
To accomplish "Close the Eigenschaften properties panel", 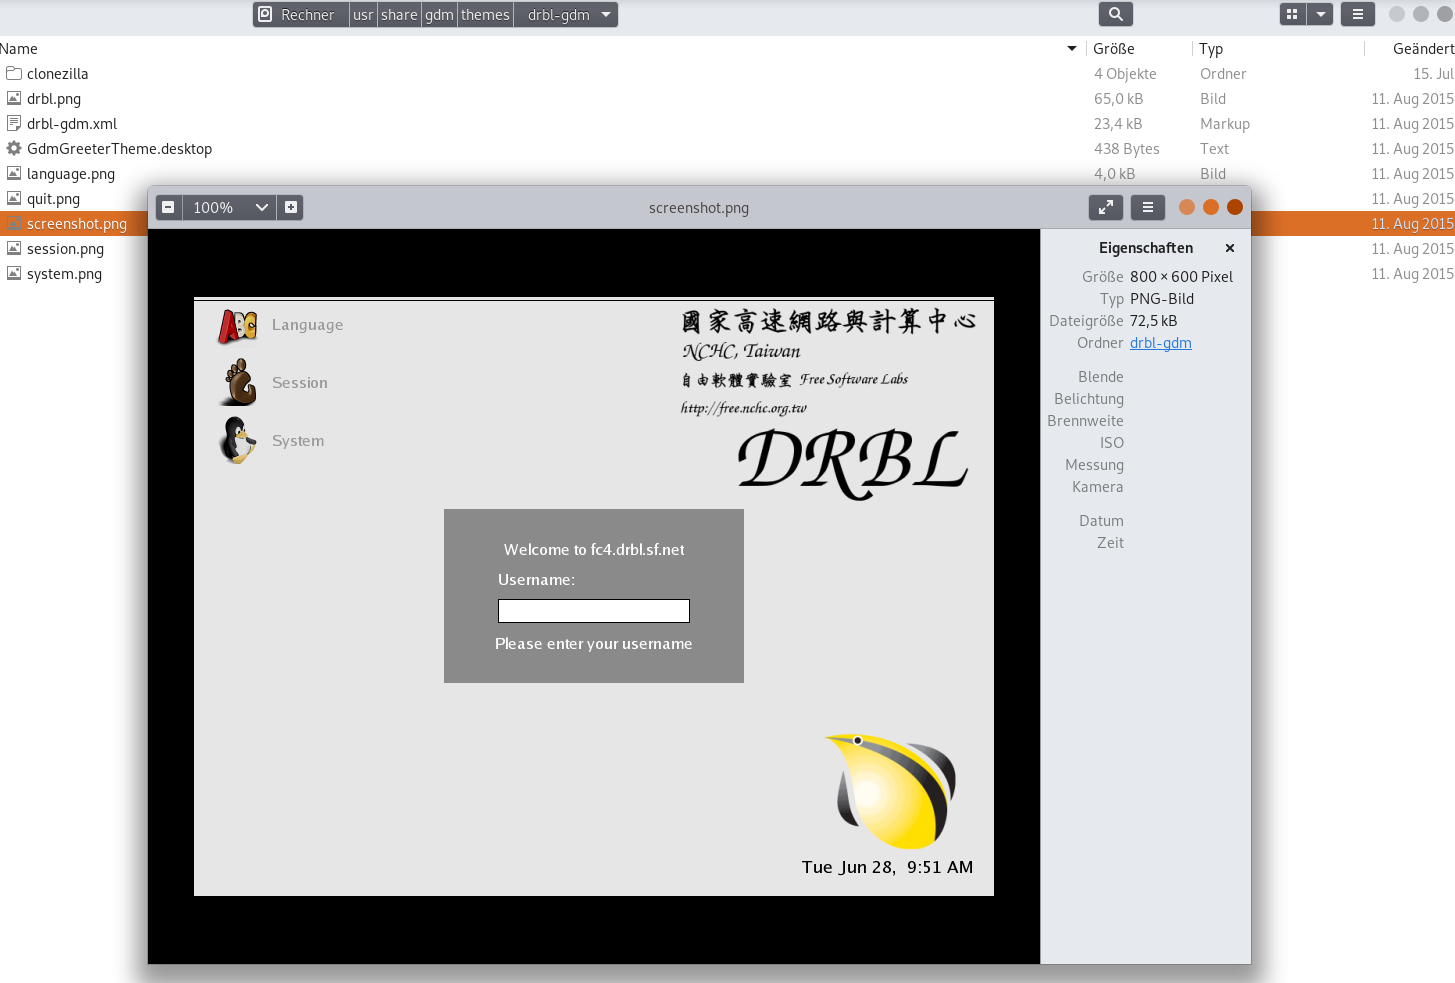I will click(x=1230, y=248).
